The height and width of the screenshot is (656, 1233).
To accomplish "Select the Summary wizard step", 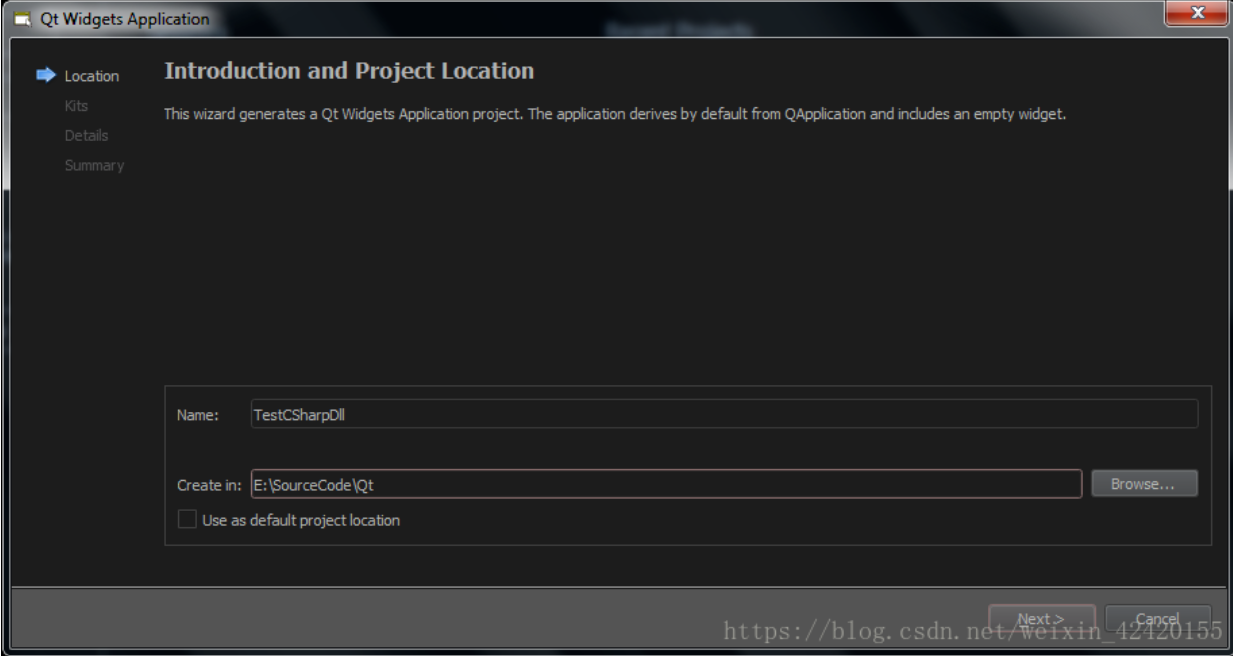I will 95,165.
